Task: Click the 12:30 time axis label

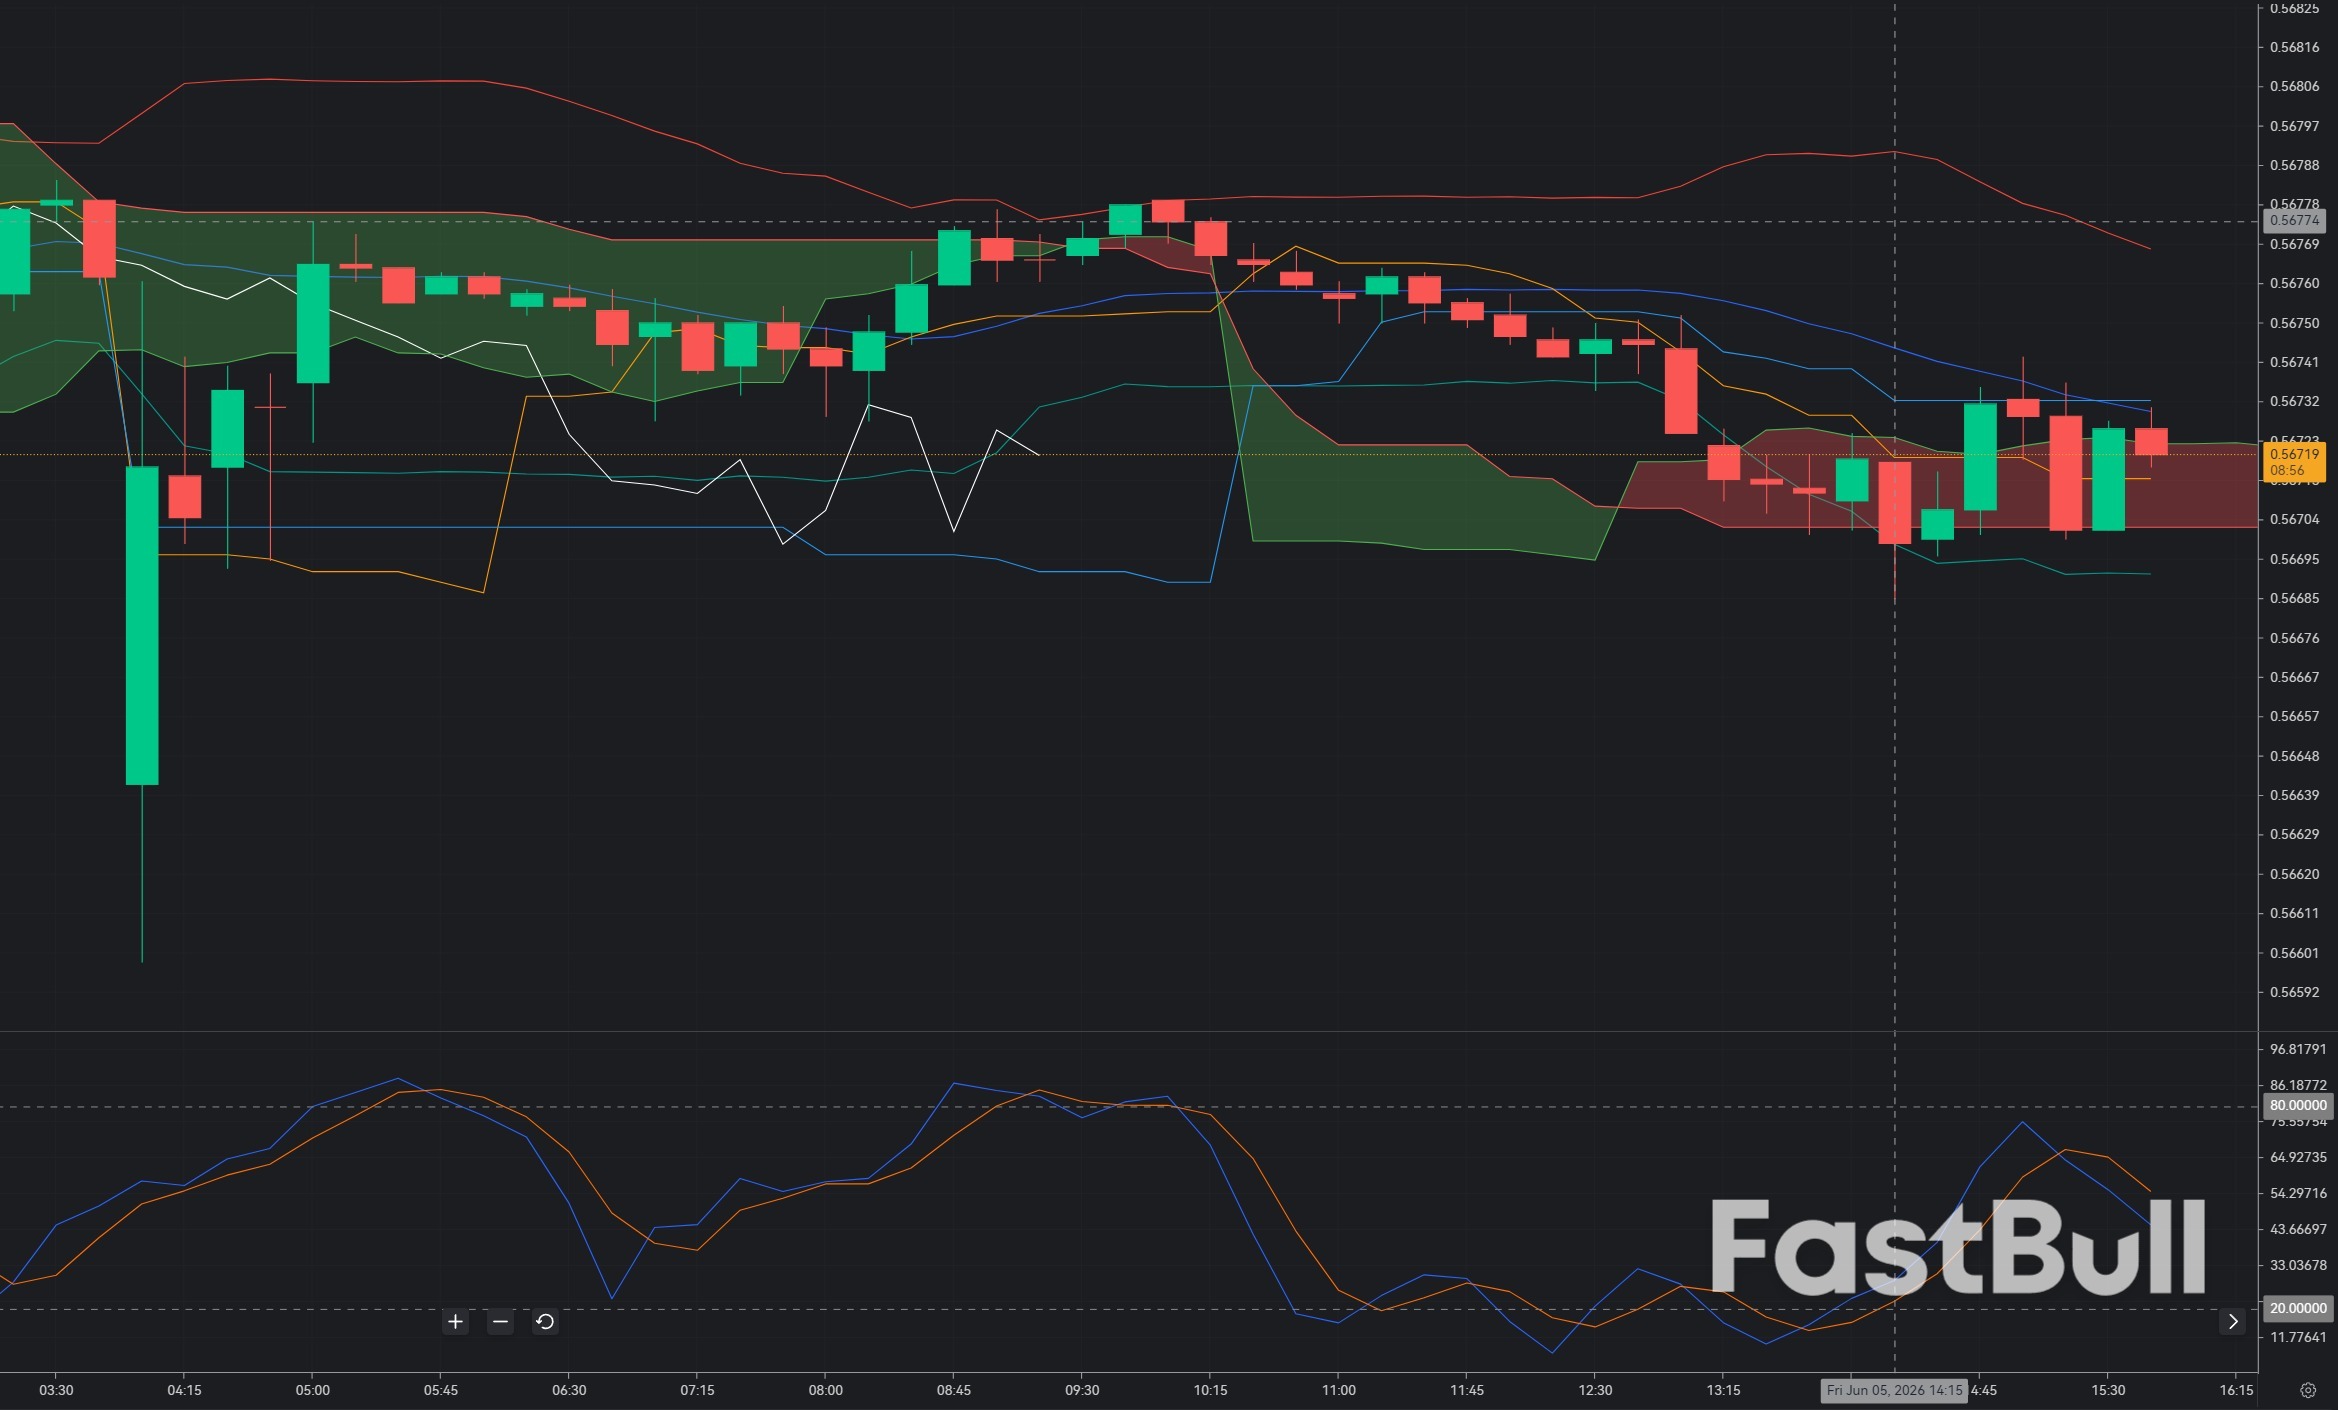Action: point(1595,1390)
